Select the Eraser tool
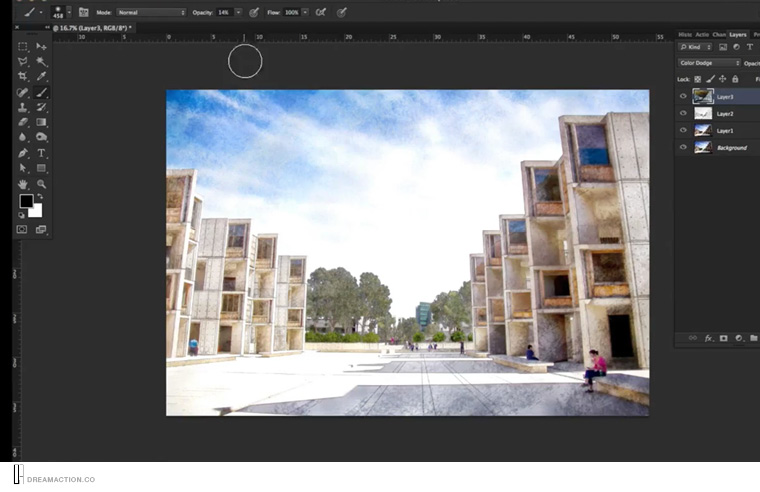 (23, 122)
